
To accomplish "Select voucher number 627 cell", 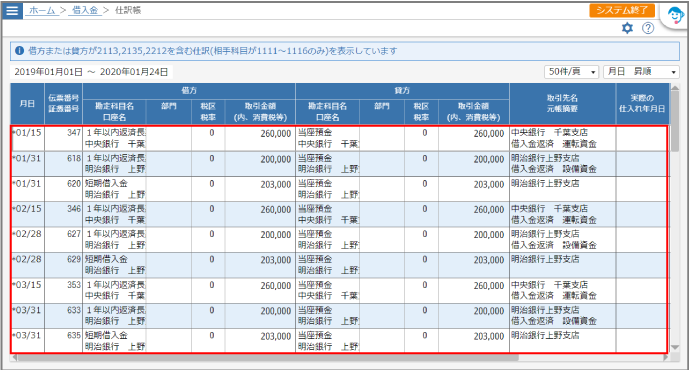I will click(x=63, y=240).
